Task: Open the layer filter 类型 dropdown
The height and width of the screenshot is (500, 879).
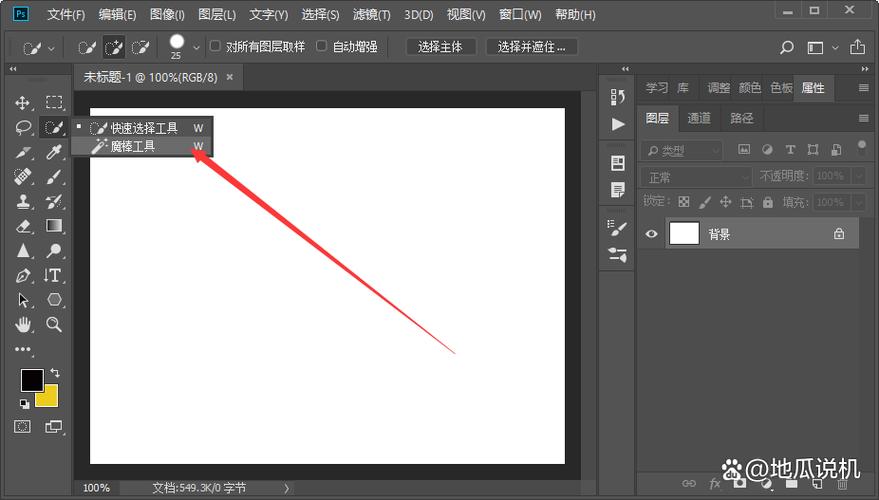Action: tap(681, 150)
